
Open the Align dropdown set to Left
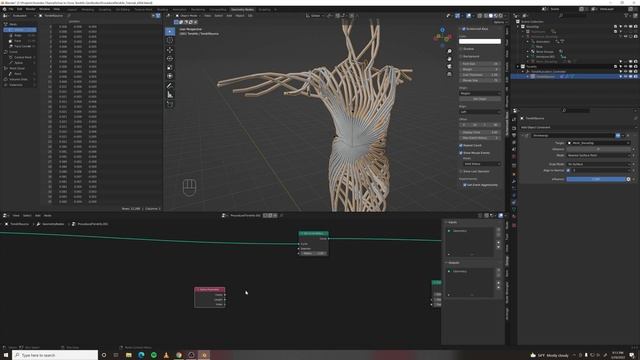(x=480, y=111)
